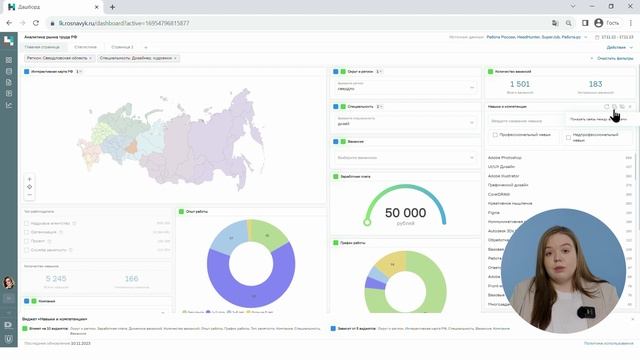Reload the browser page
The height and width of the screenshot is (360, 640).
coord(36,23)
